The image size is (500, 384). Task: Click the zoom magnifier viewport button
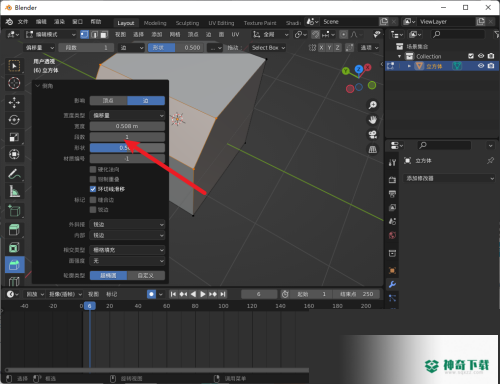tap(372, 105)
